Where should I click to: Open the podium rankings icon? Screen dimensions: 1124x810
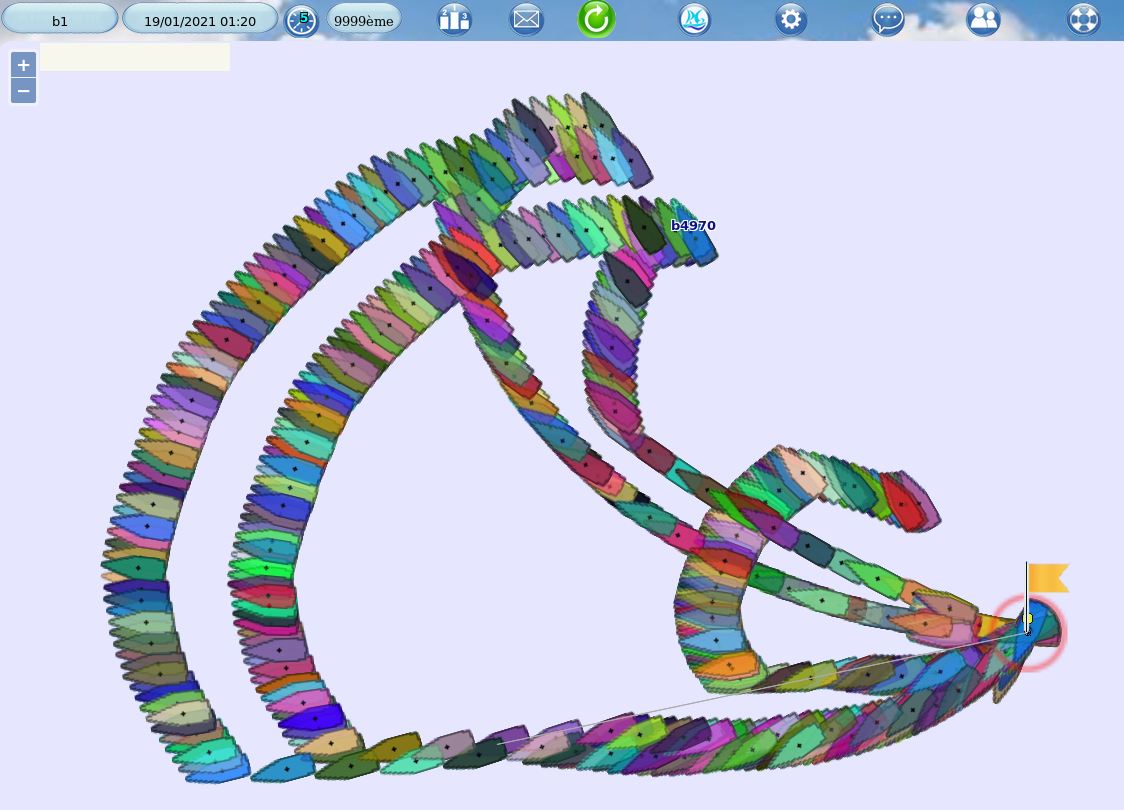pos(455,19)
